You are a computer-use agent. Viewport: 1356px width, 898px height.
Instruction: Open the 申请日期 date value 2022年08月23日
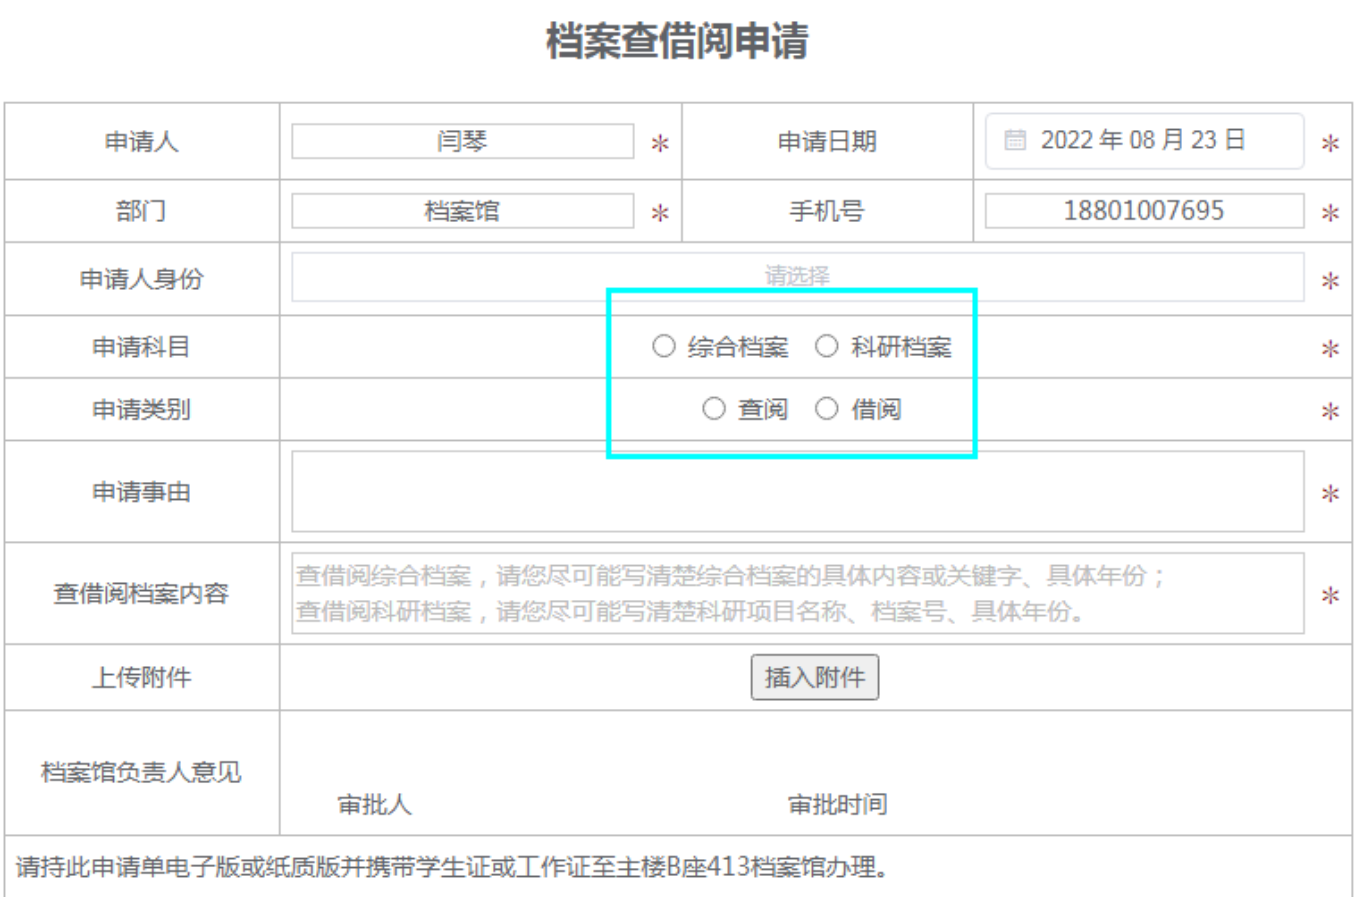(1142, 140)
